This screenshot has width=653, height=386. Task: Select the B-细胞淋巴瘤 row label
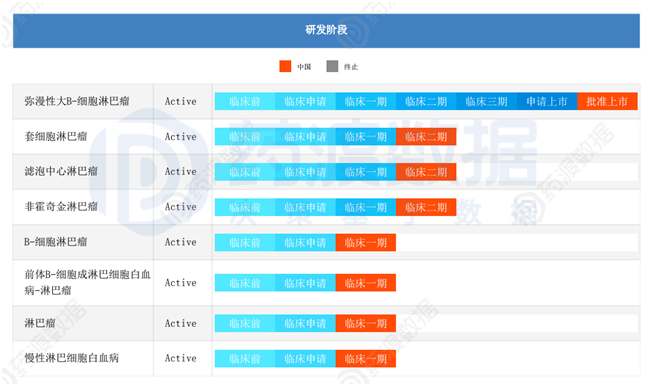[56, 242]
